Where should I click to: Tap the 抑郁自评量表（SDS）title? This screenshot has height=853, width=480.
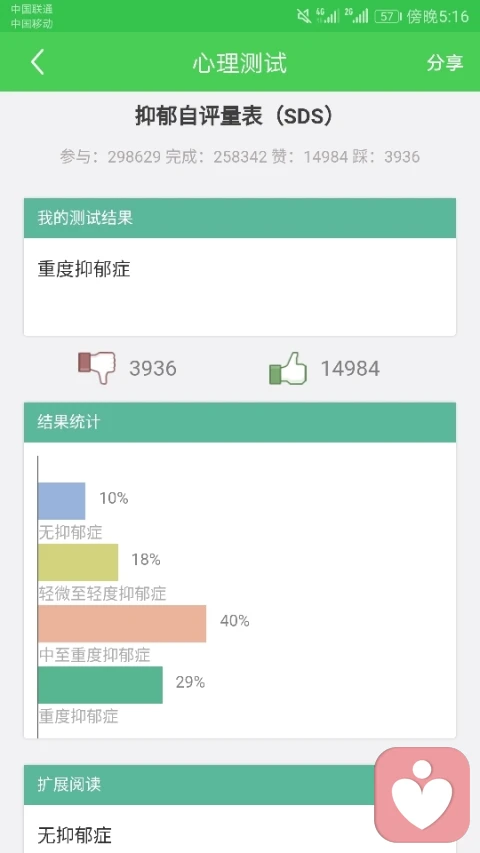click(x=233, y=116)
